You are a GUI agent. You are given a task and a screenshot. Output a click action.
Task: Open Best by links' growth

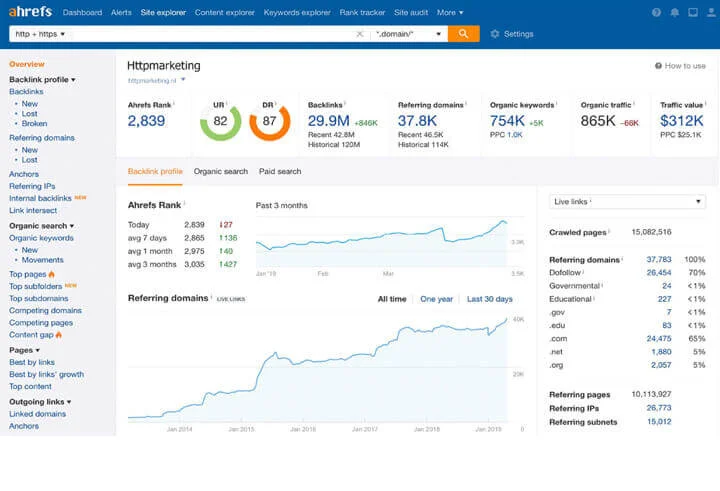(x=46, y=374)
